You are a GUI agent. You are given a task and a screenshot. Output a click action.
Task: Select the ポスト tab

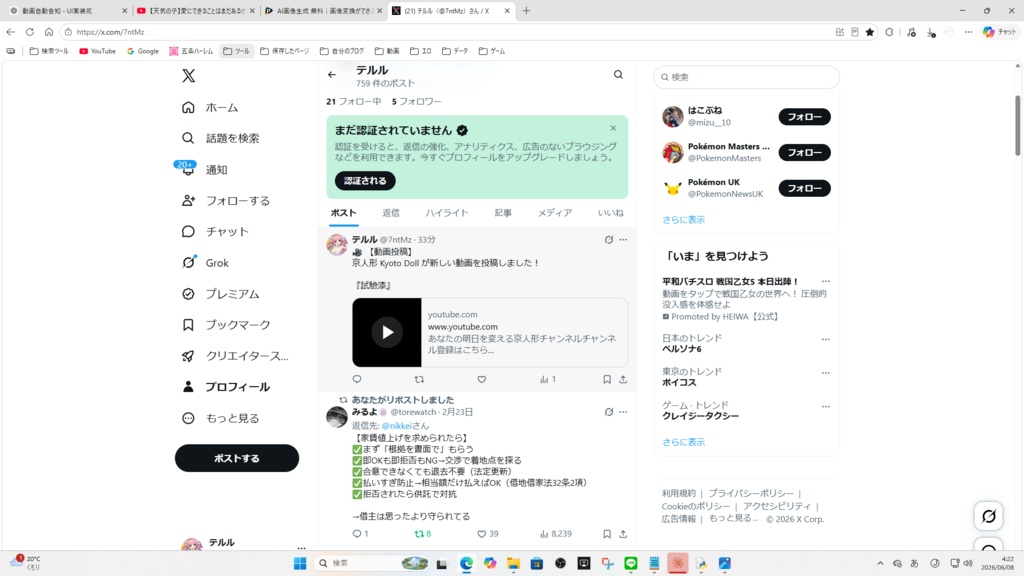coord(343,213)
